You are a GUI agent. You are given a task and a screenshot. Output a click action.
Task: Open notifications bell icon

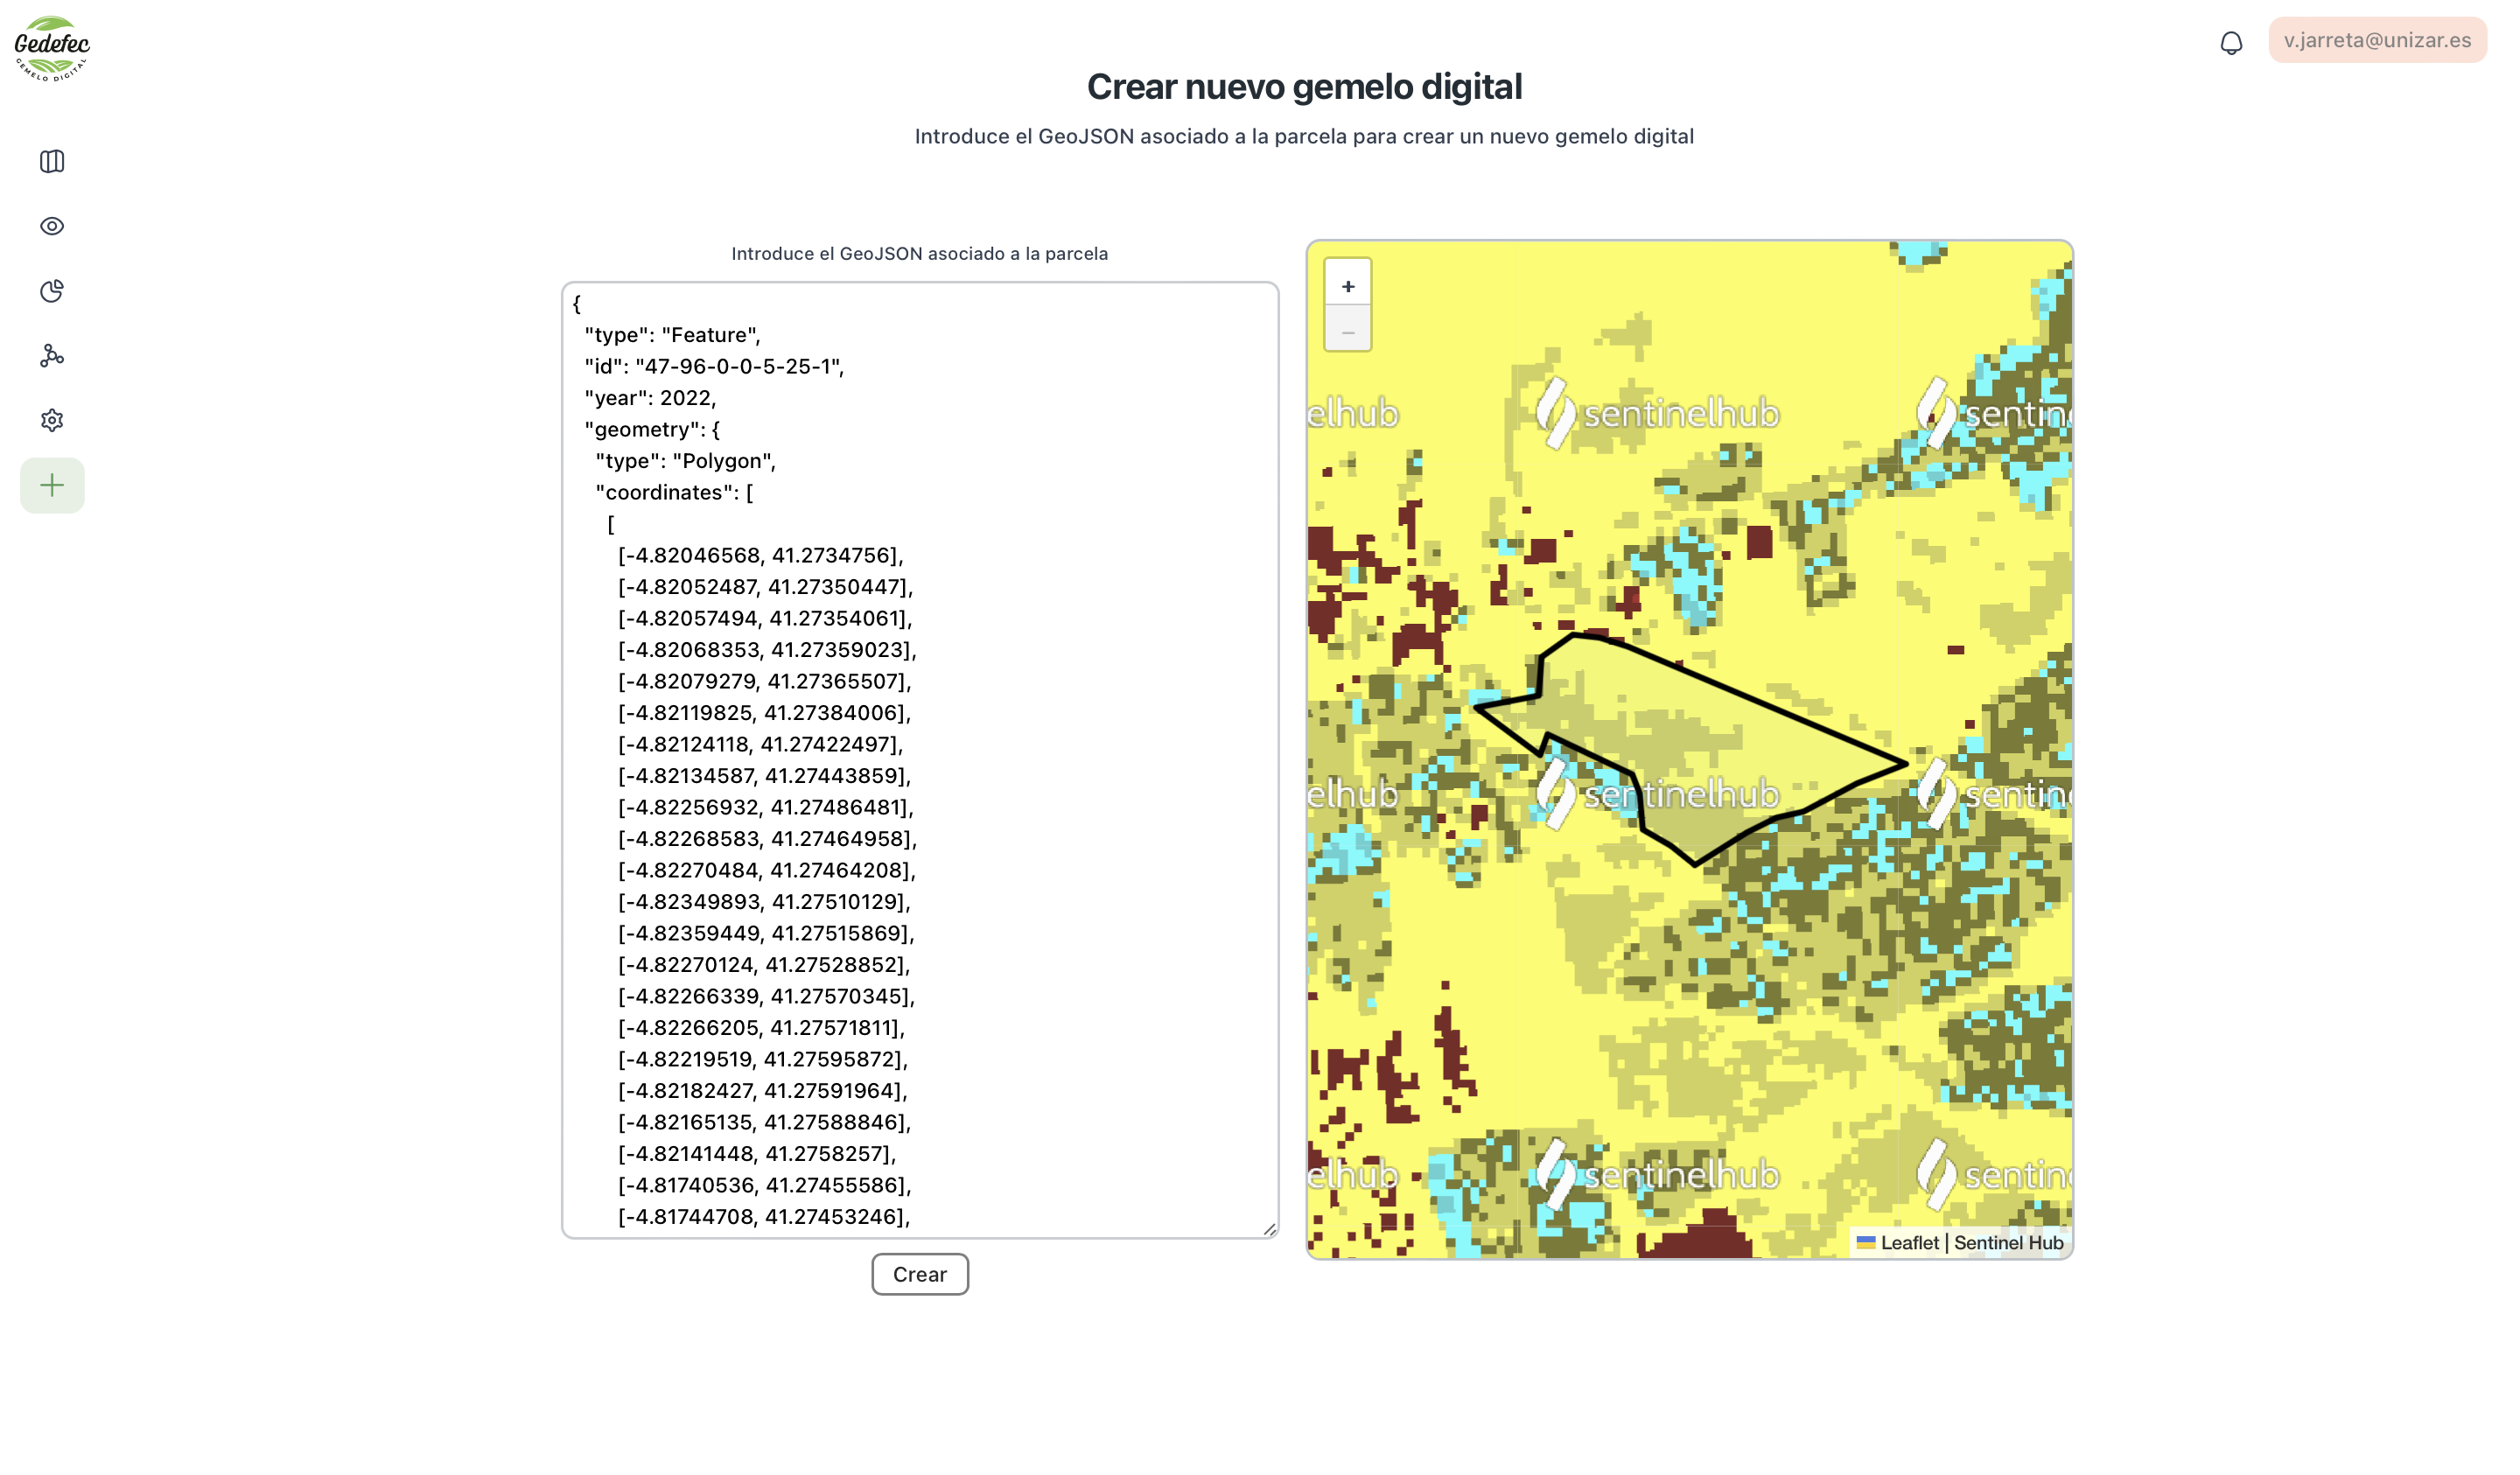(x=2231, y=43)
